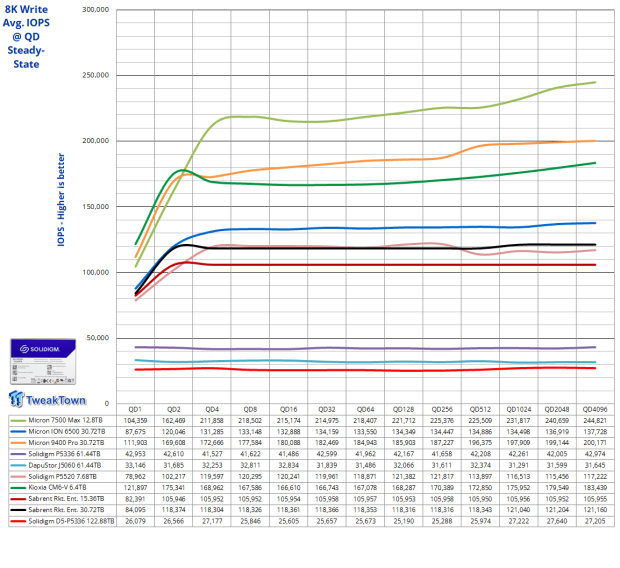This screenshot has width=620, height=568.
Task: Select legend entry 'Solidigm P5520 7.68TB'
Action: click(62, 476)
